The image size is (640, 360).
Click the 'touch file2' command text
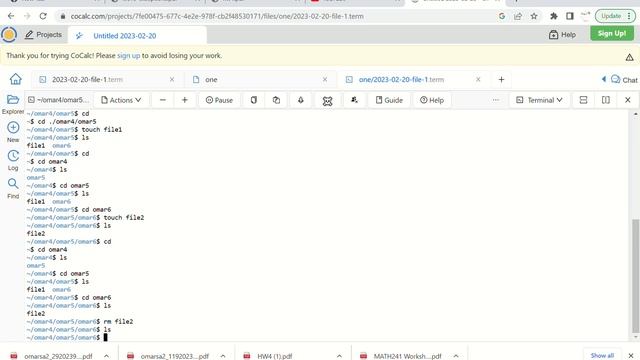tap(124, 218)
